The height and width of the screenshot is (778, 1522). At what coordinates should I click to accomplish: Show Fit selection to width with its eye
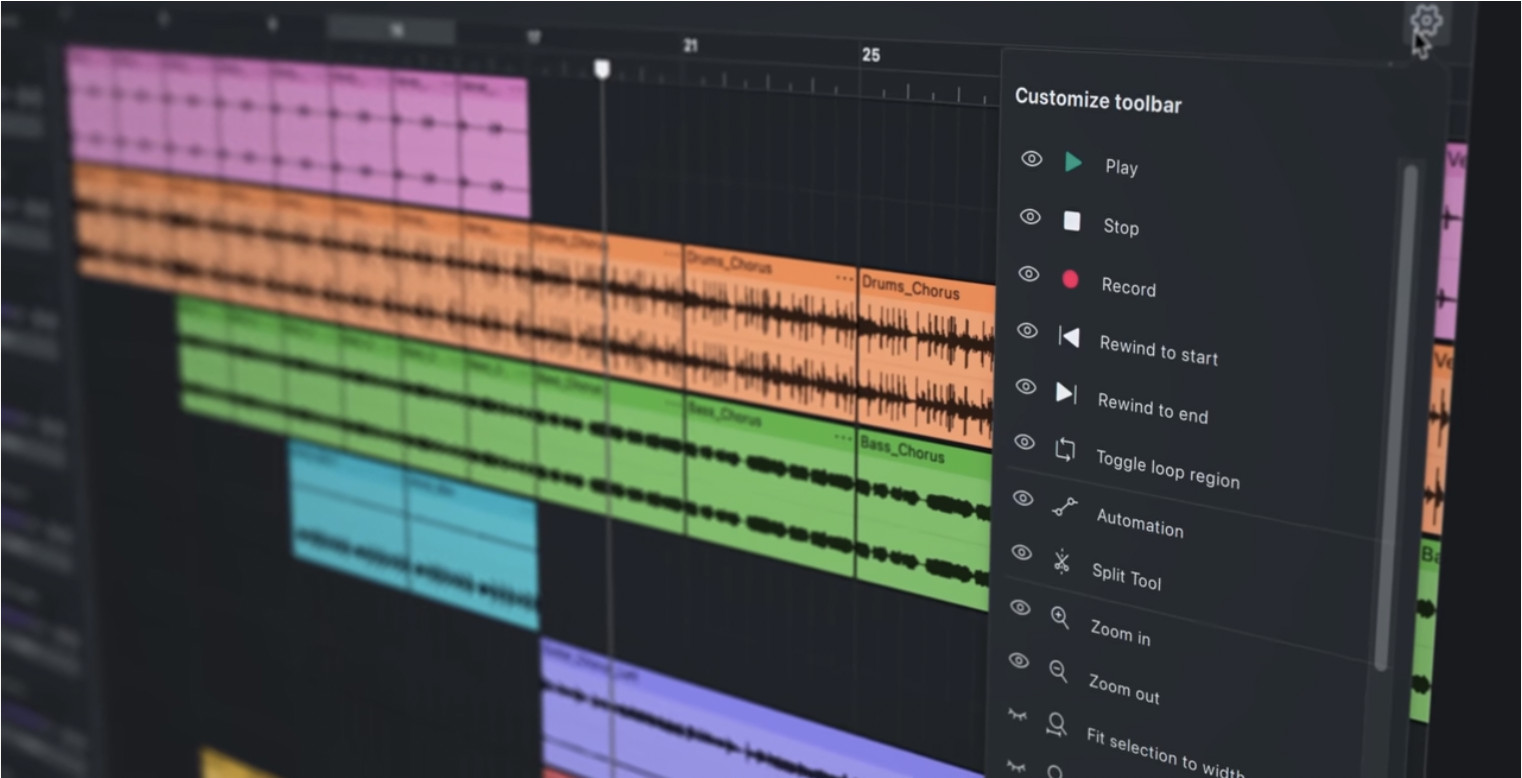1017,714
